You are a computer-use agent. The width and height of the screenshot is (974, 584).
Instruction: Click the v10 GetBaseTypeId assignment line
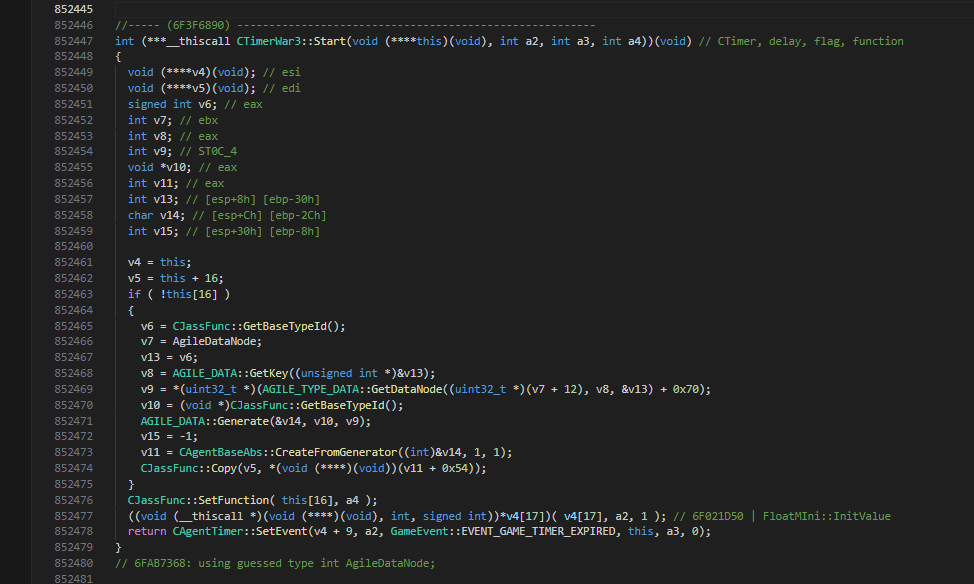click(x=272, y=405)
